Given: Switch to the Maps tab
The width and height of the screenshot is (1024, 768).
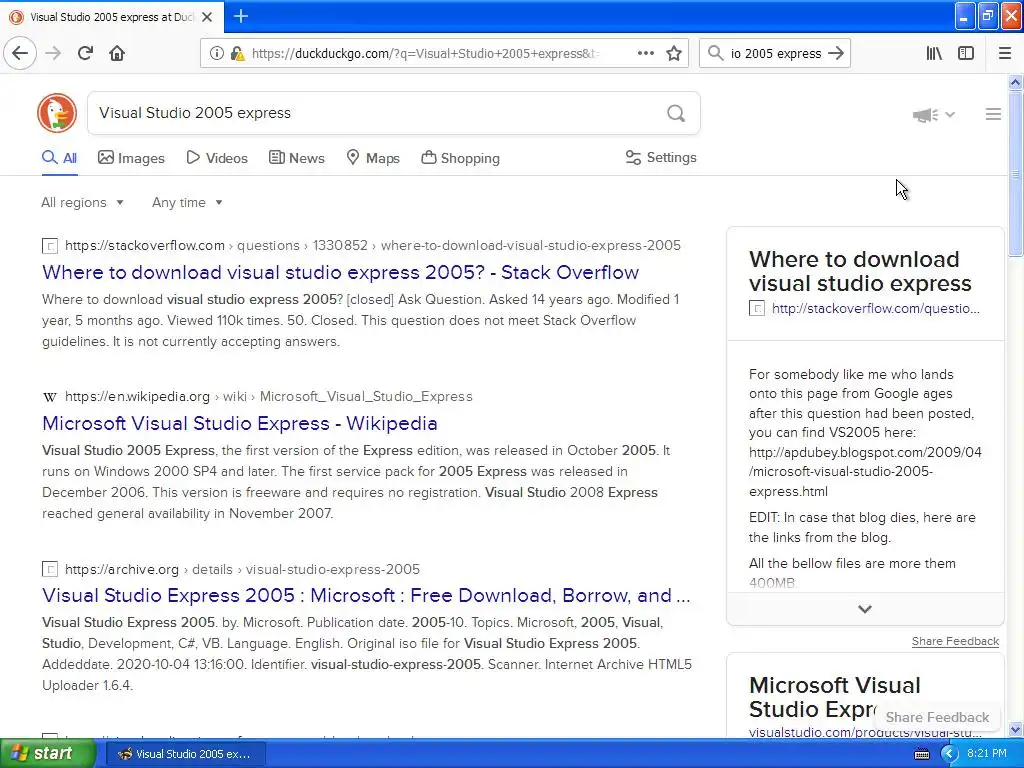Looking at the screenshot, I should 373,158.
